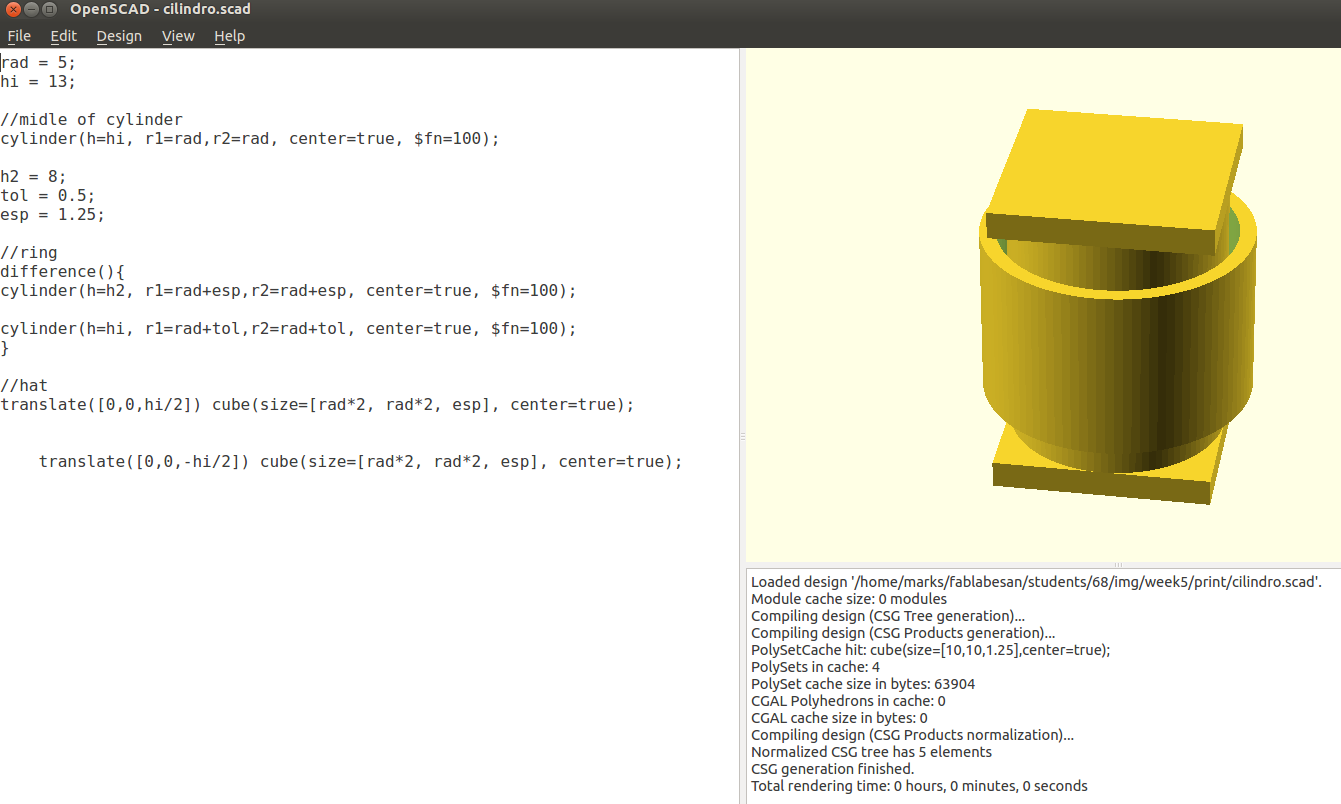Open the View menu

[x=178, y=36]
